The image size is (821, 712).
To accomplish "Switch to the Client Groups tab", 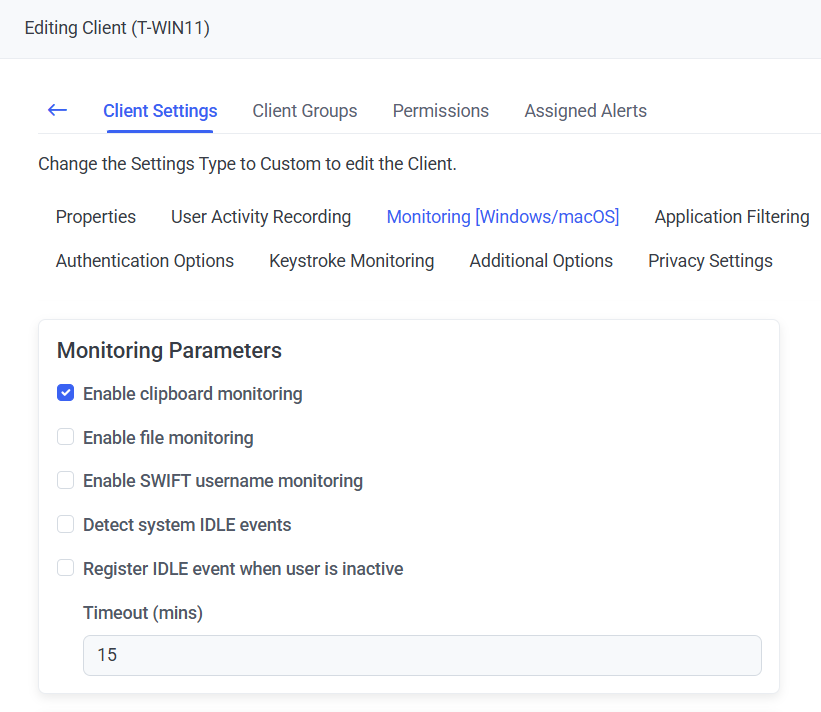I will pyautogui.click(x=304, y=111).
